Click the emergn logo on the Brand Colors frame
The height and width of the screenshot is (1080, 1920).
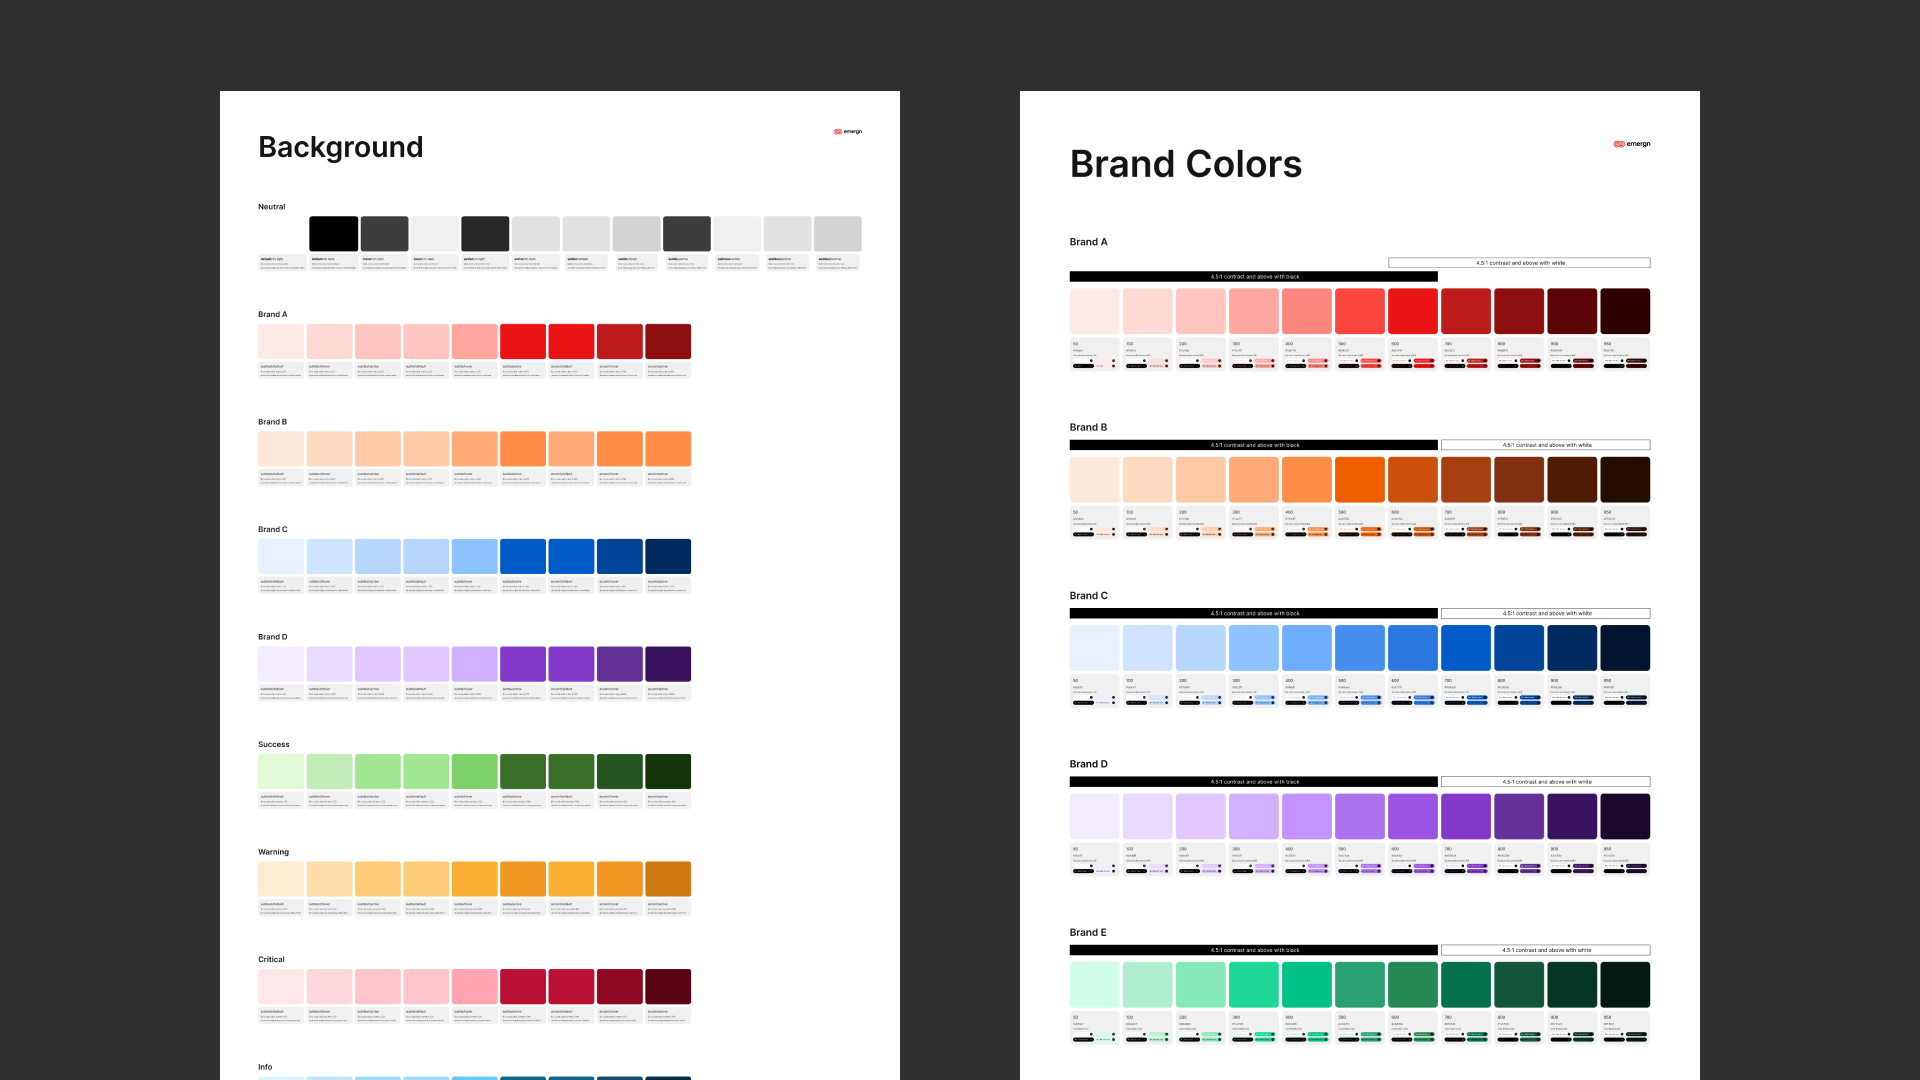(x=1632, y=144)
